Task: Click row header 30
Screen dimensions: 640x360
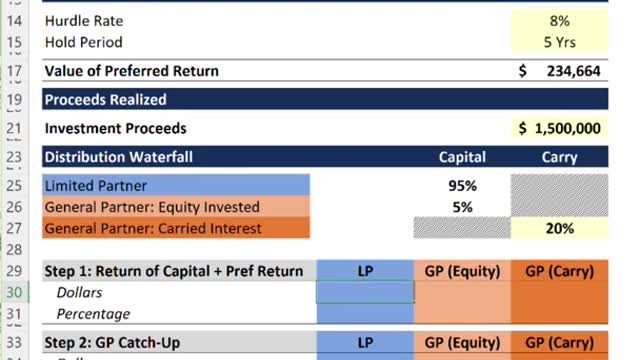Action: (14, 292)
